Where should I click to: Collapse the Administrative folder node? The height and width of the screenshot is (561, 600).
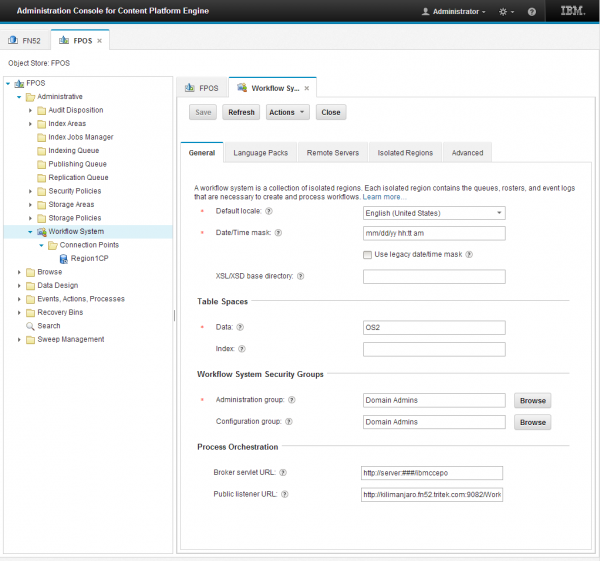click(19, 97)
